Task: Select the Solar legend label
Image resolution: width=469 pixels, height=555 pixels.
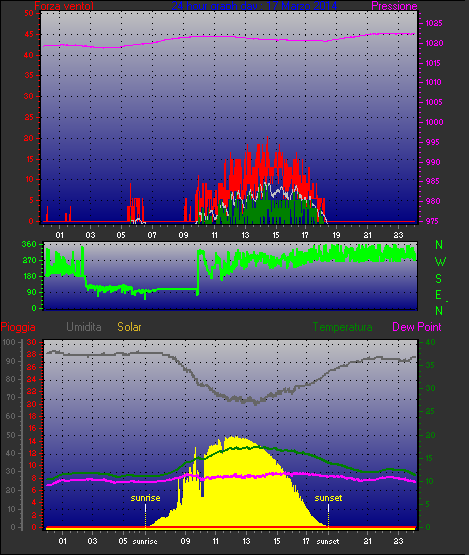Action: pyautogui.click(x=129, y=327)
